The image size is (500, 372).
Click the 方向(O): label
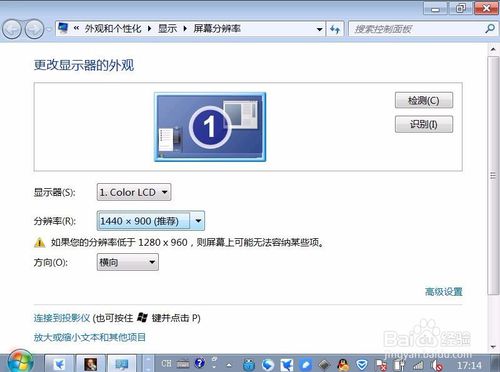click(51, 262)
